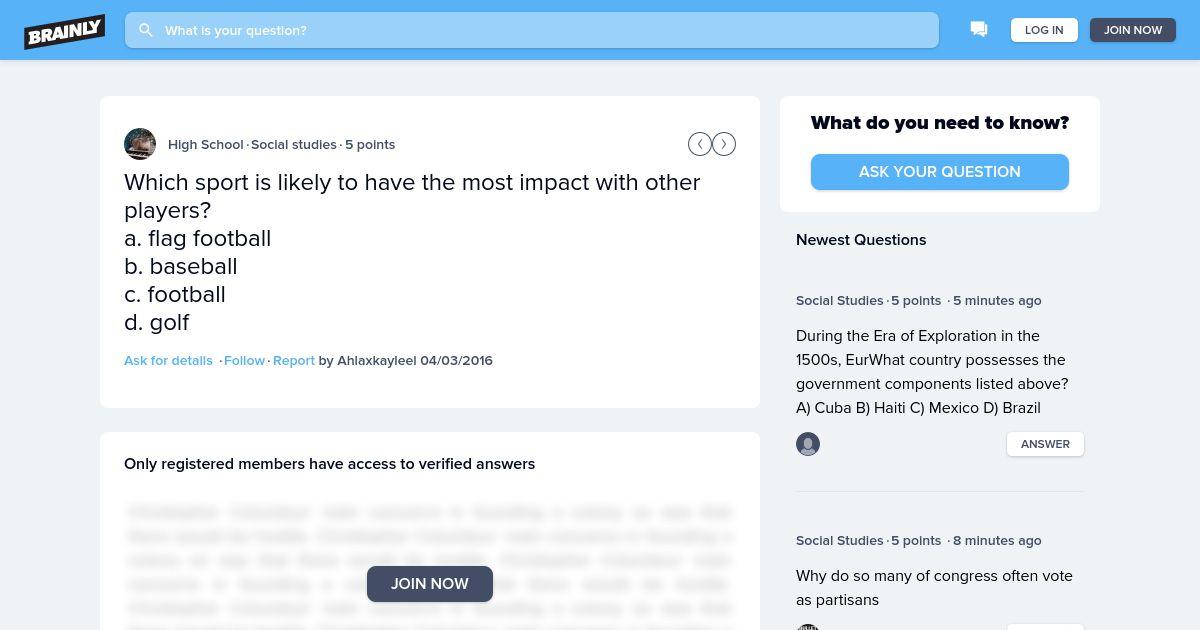Click JOIN NOW over blurred answer
The height and width of the screenshot is (630, 1200).
point(430,584)
